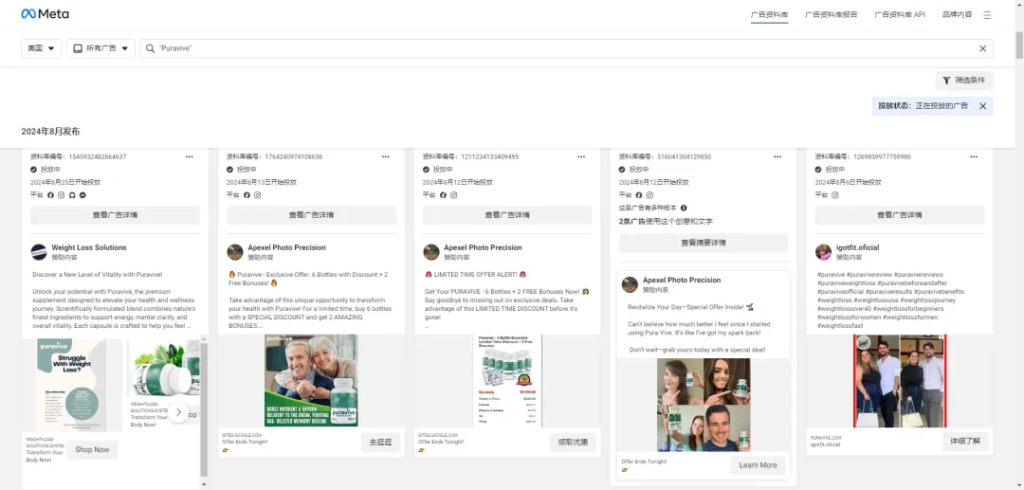
Task: Open the 广告资料库报告 tab
Action: click(x=831, y=14)
